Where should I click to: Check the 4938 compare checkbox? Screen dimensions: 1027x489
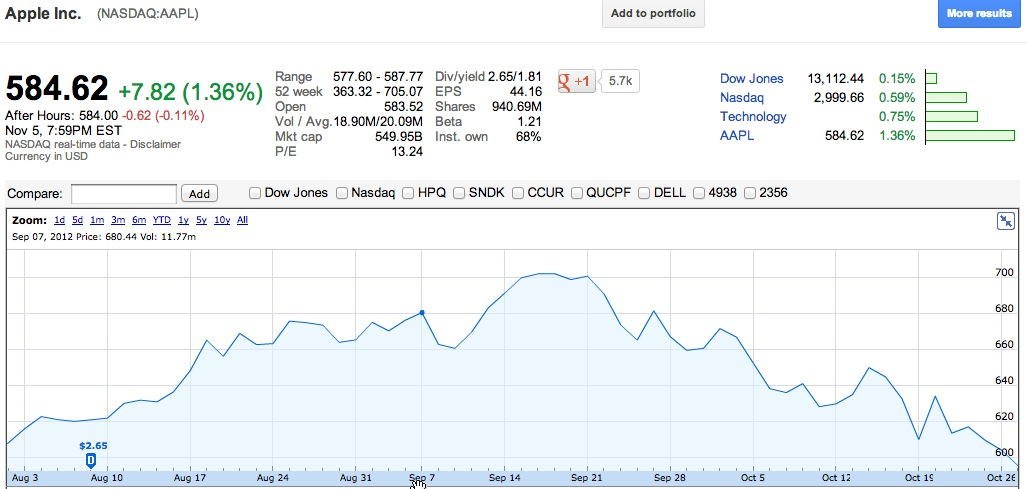[x=699, y=193]
